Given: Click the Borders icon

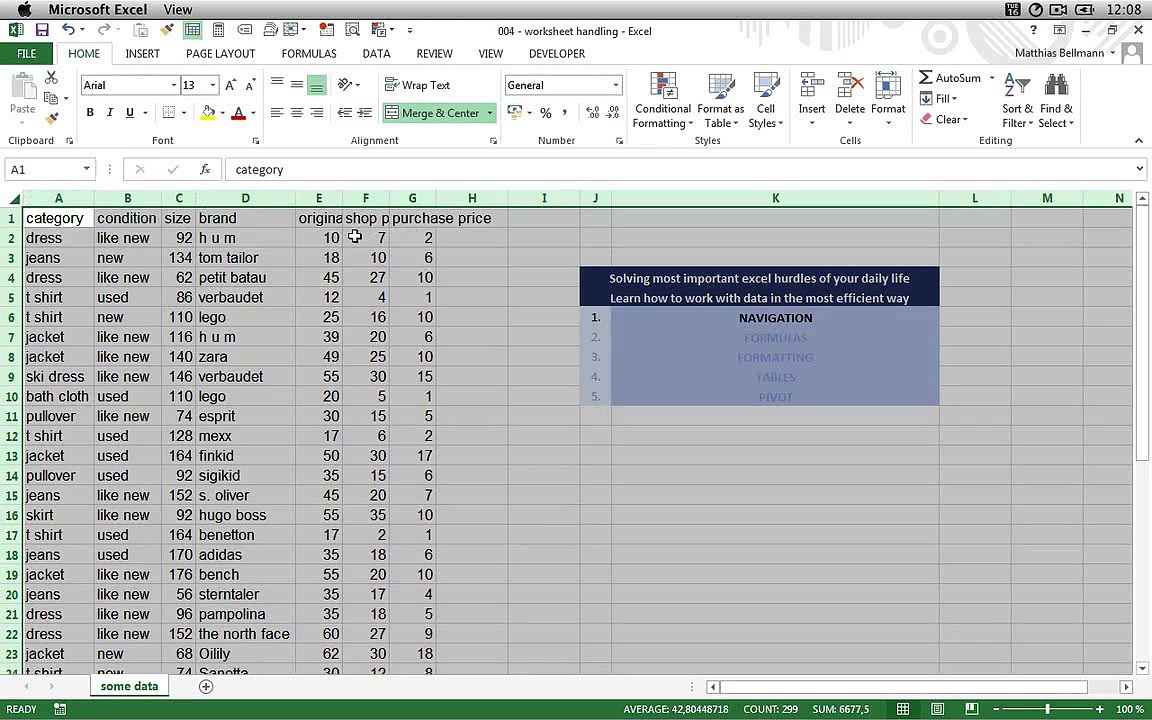Looking at the screenshot, I should pyautogui.click(x=169, y=112).
